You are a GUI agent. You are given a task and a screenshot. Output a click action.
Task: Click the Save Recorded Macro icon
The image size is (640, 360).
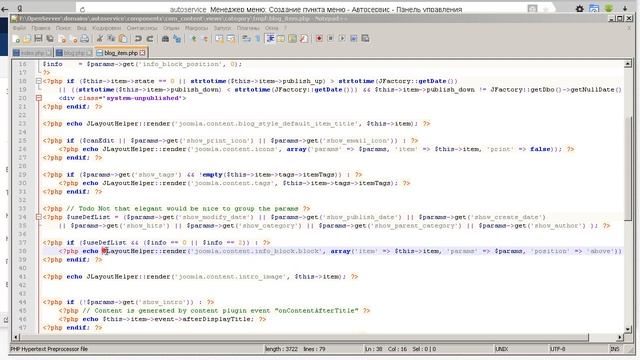pyautogui.click(x=365, y=39)
